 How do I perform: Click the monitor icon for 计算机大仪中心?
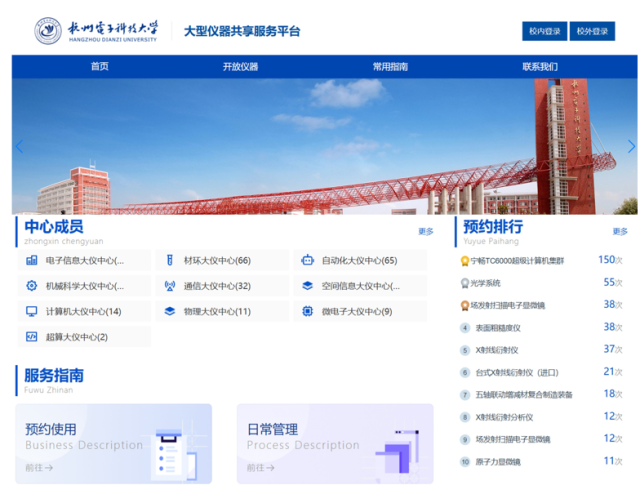coord(32,311)
